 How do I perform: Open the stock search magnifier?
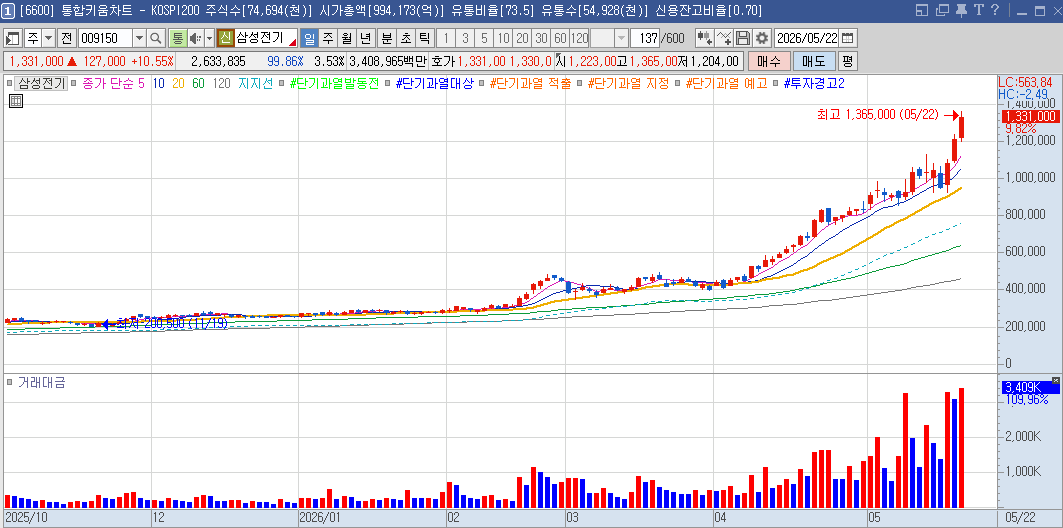tap(156, 38)
